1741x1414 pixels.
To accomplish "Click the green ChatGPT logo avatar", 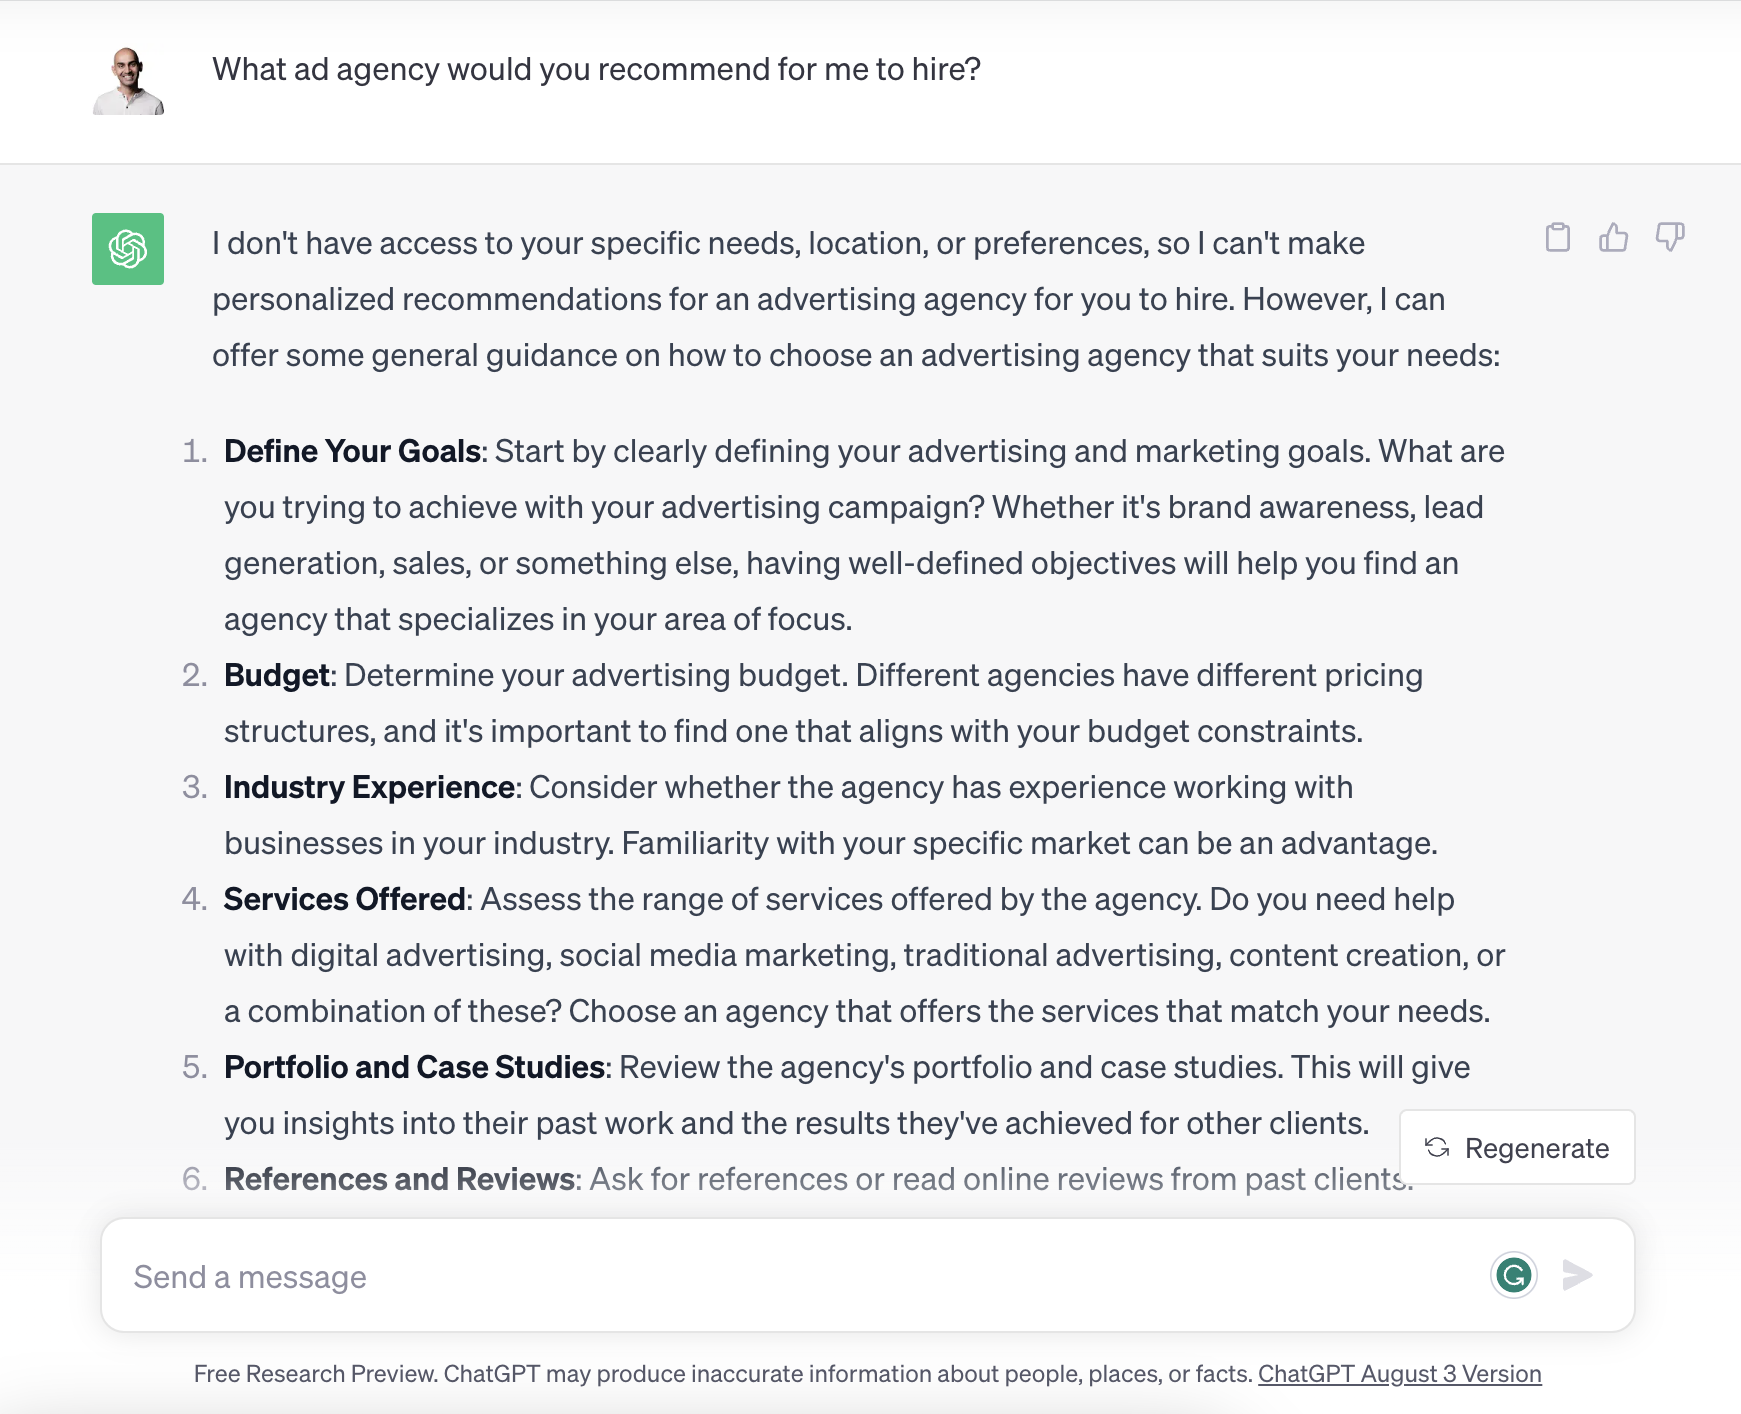I will click(128, 249).
